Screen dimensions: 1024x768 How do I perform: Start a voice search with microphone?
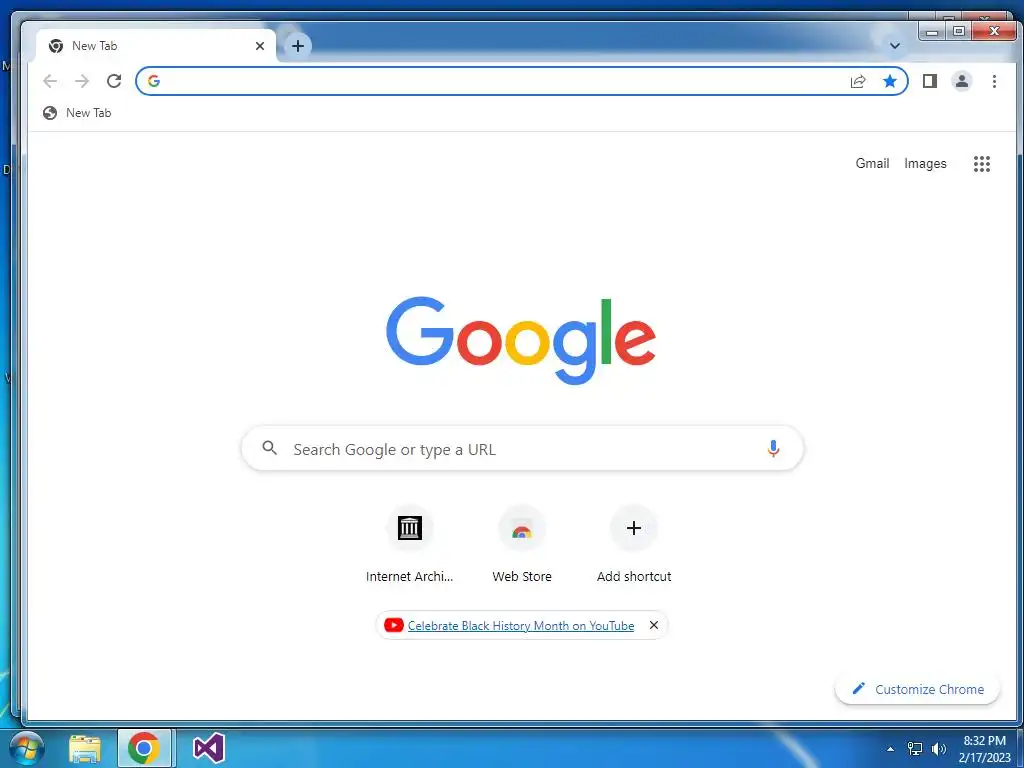pos(773,449)
